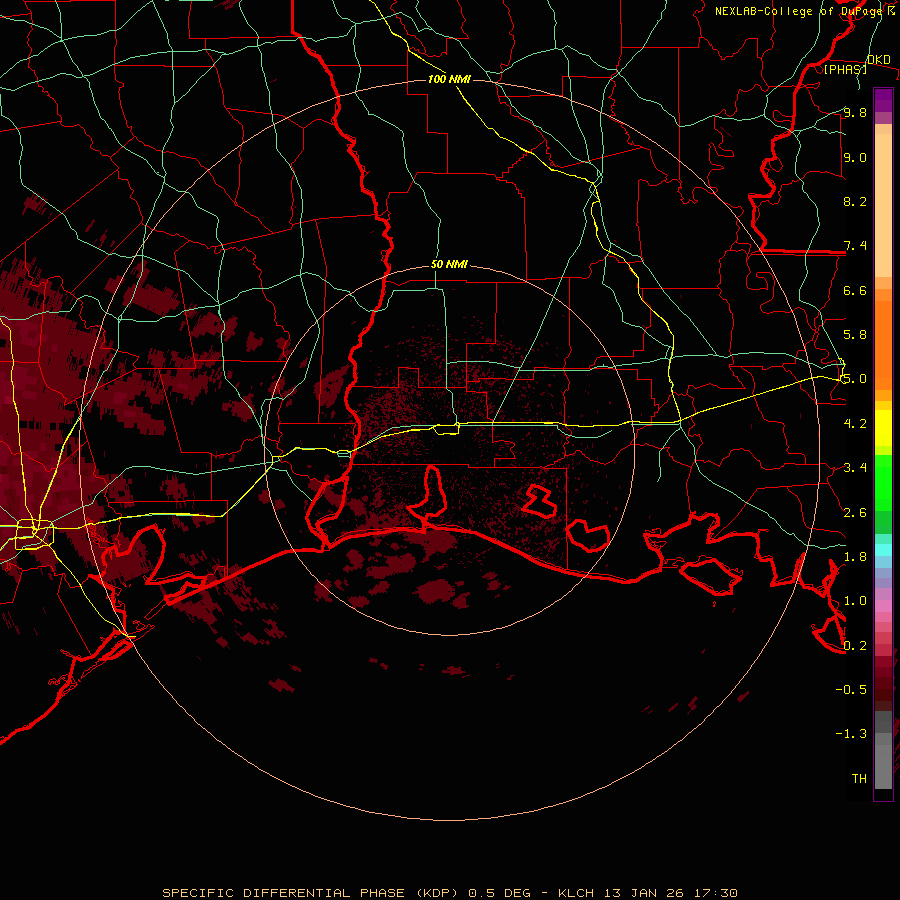Pick the pink color bar segment

tap(883, 606)
